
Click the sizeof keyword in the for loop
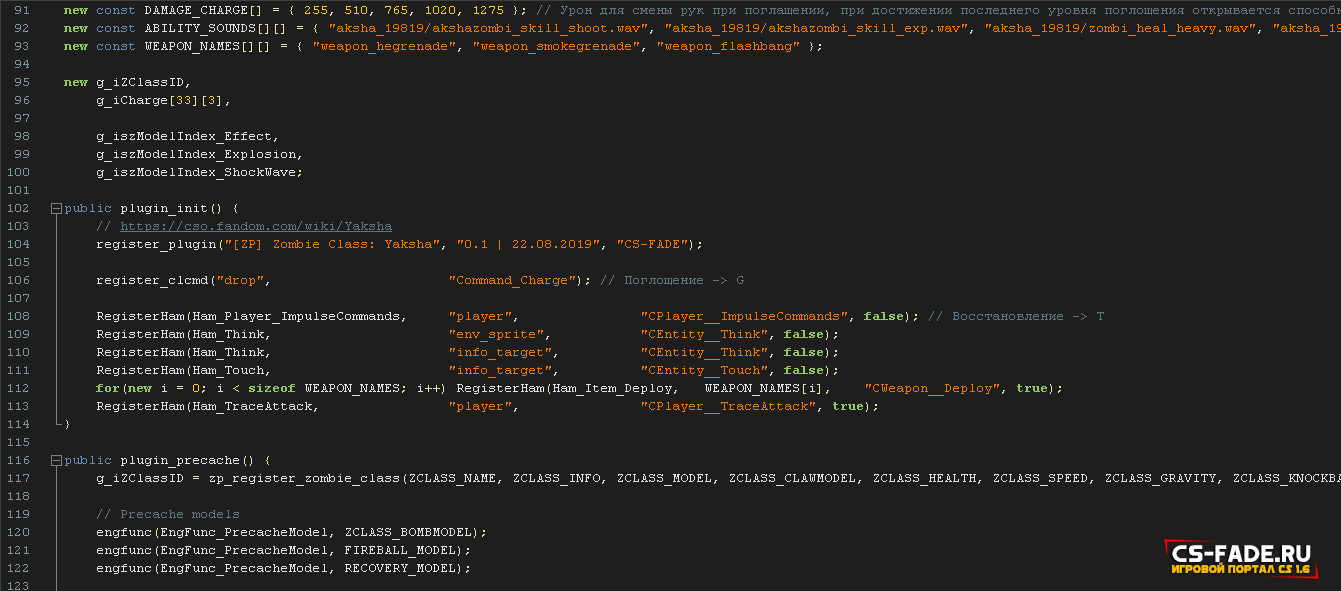click(272, 388)
